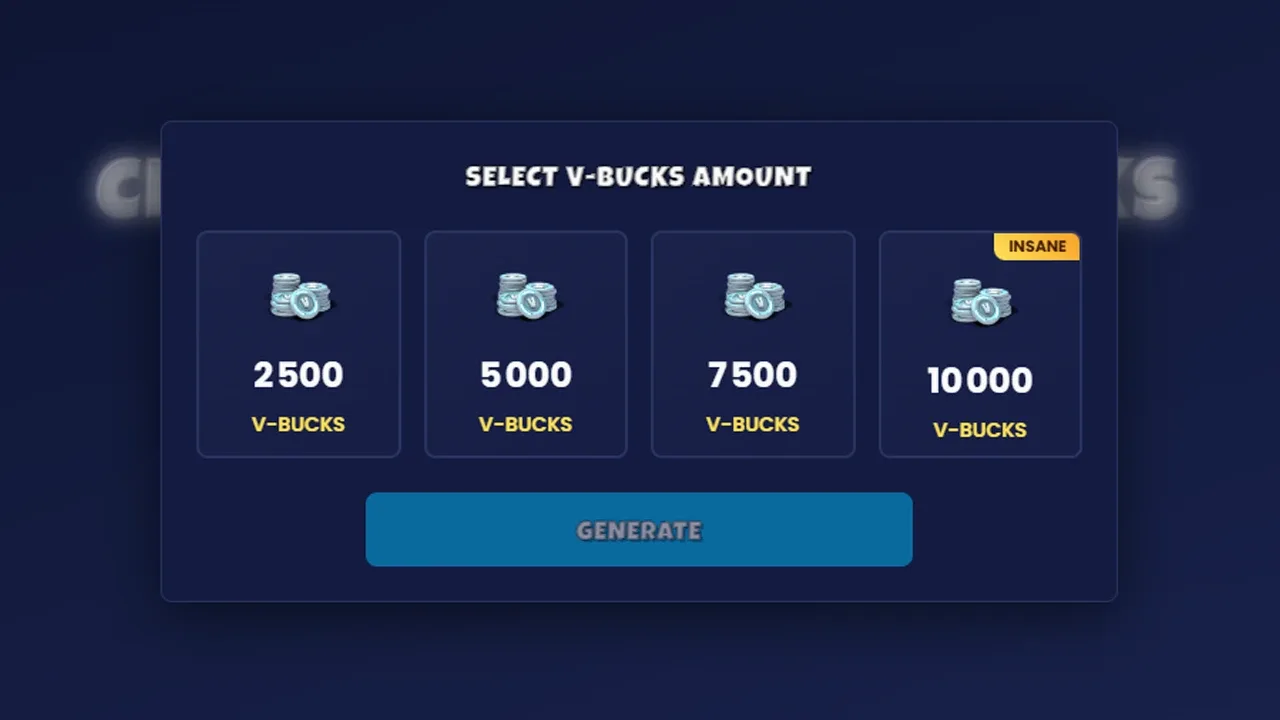
Task: Choose the 5000 V-Bucks option card
Action: click(526, 344)
